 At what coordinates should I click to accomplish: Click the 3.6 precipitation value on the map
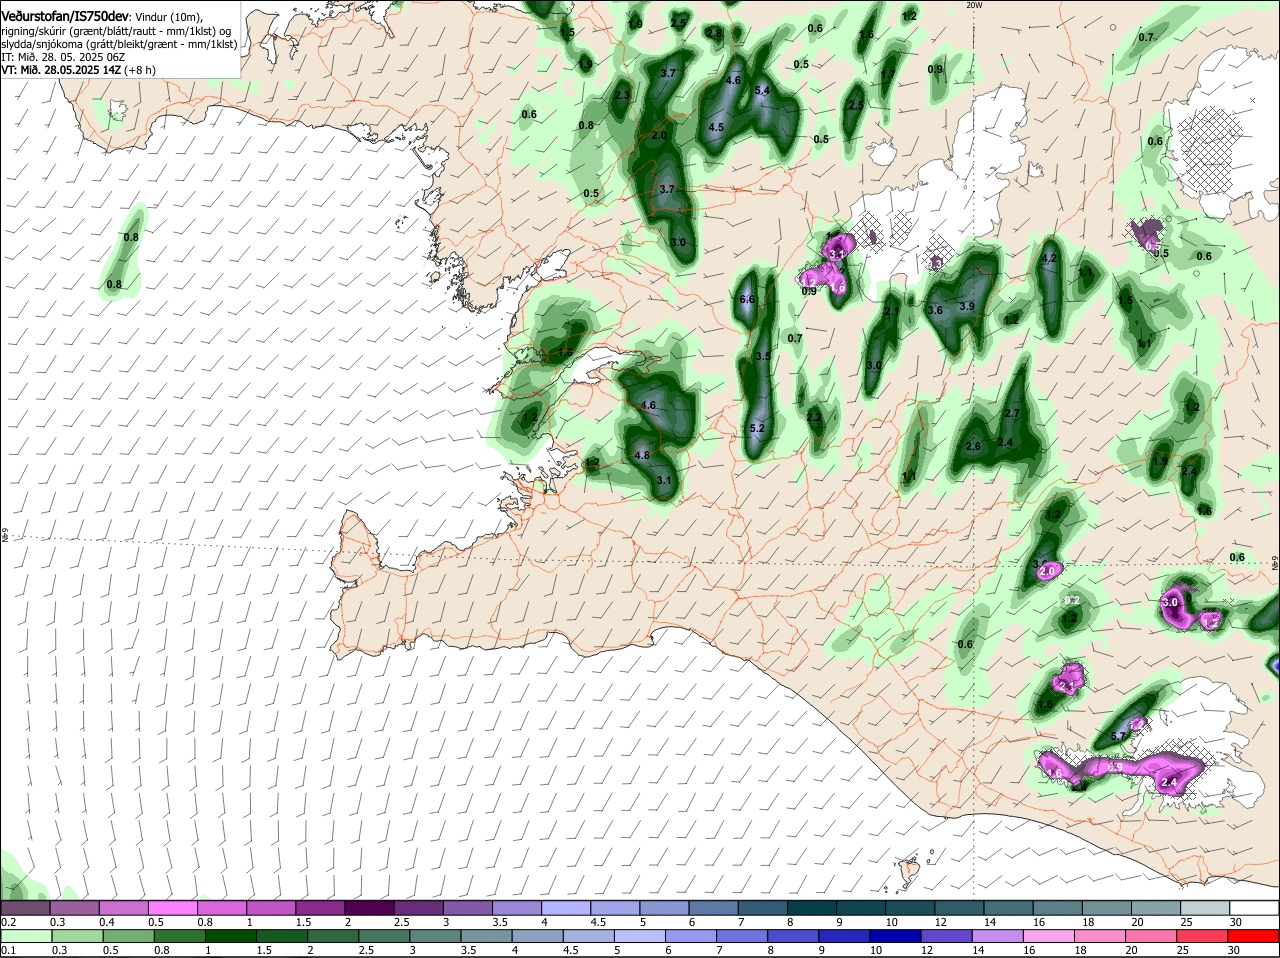click(x=935, y=310)
